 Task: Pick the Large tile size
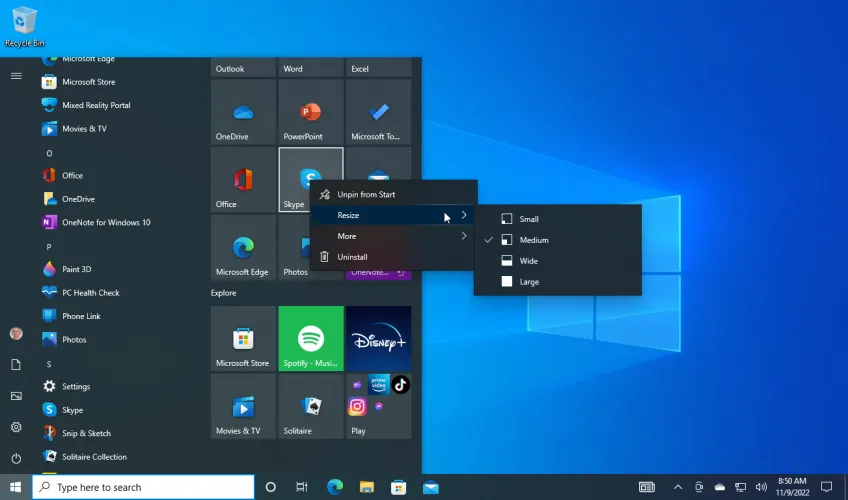(529, 282)
